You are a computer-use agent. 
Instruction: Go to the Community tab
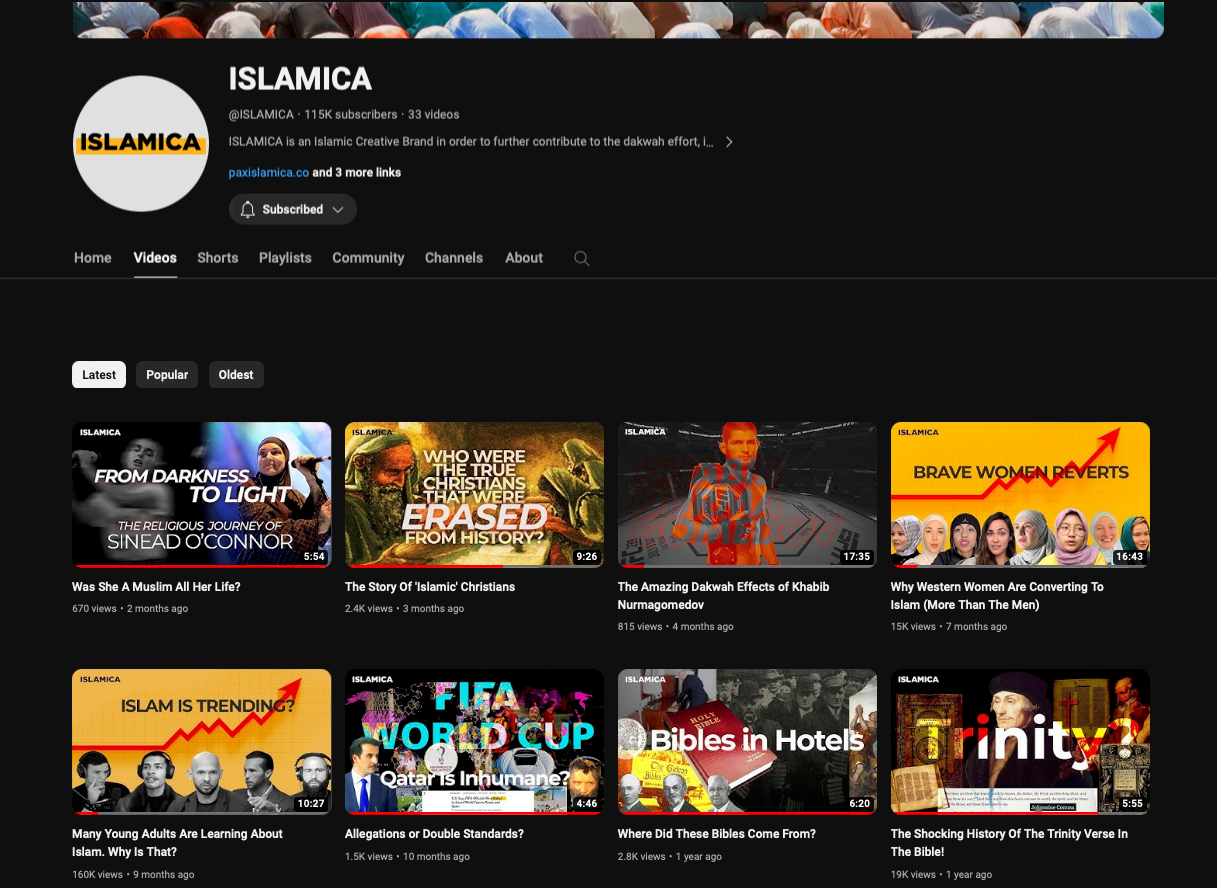[368, 258]
